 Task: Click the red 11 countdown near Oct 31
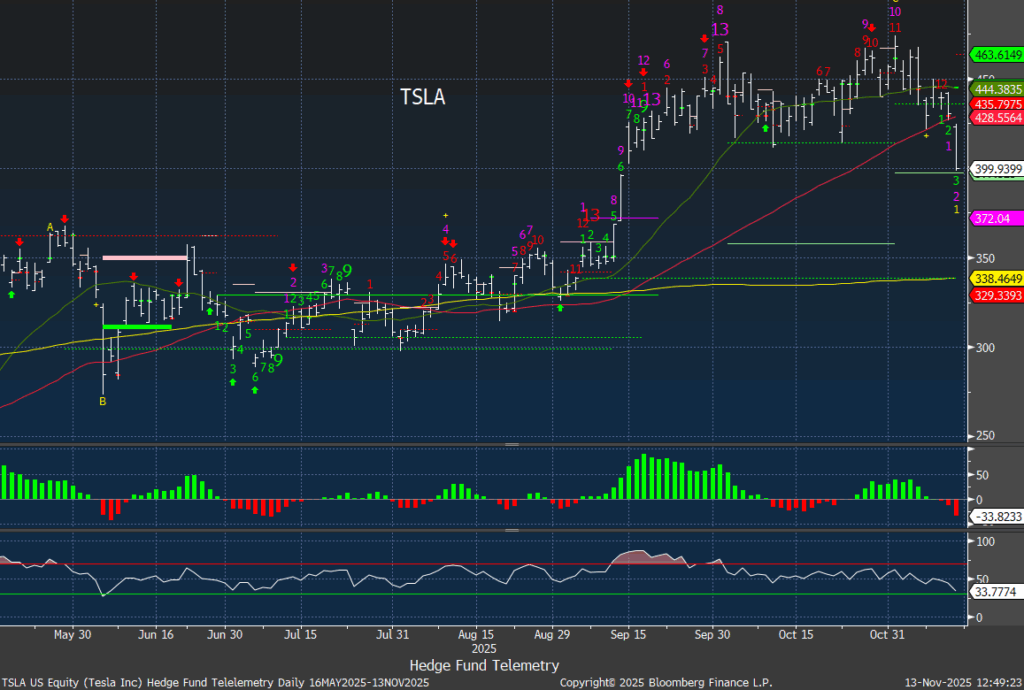tap(895, 27)
